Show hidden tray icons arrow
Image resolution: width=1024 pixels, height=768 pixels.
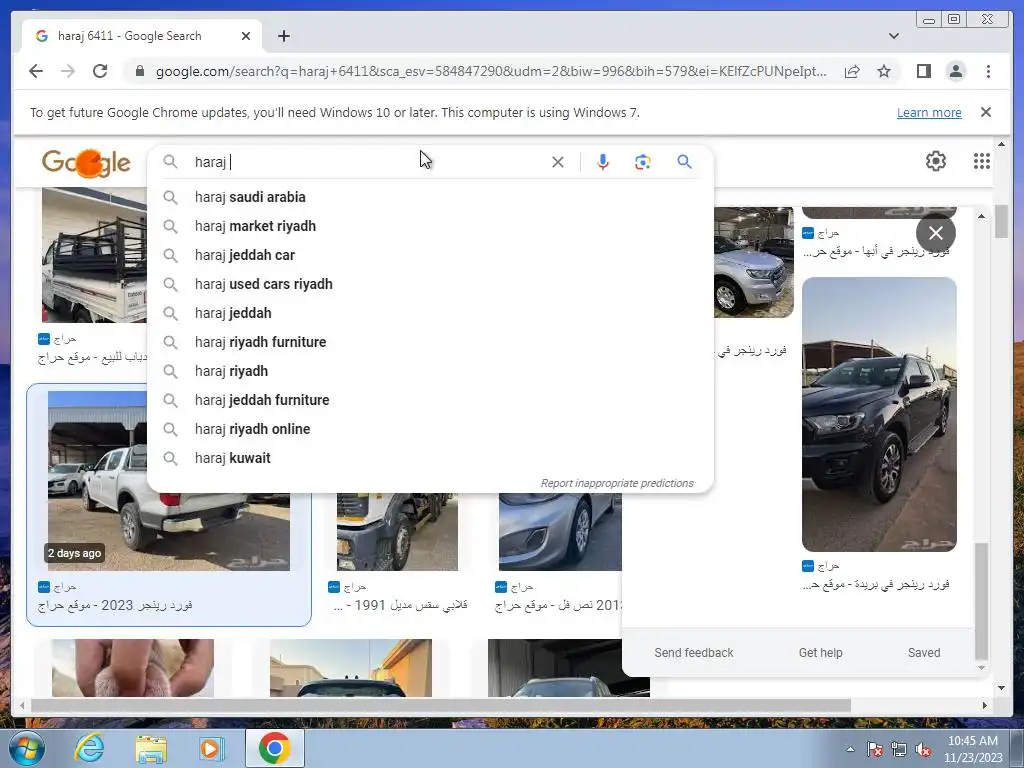pyautogui.click(x=850, y=749)
